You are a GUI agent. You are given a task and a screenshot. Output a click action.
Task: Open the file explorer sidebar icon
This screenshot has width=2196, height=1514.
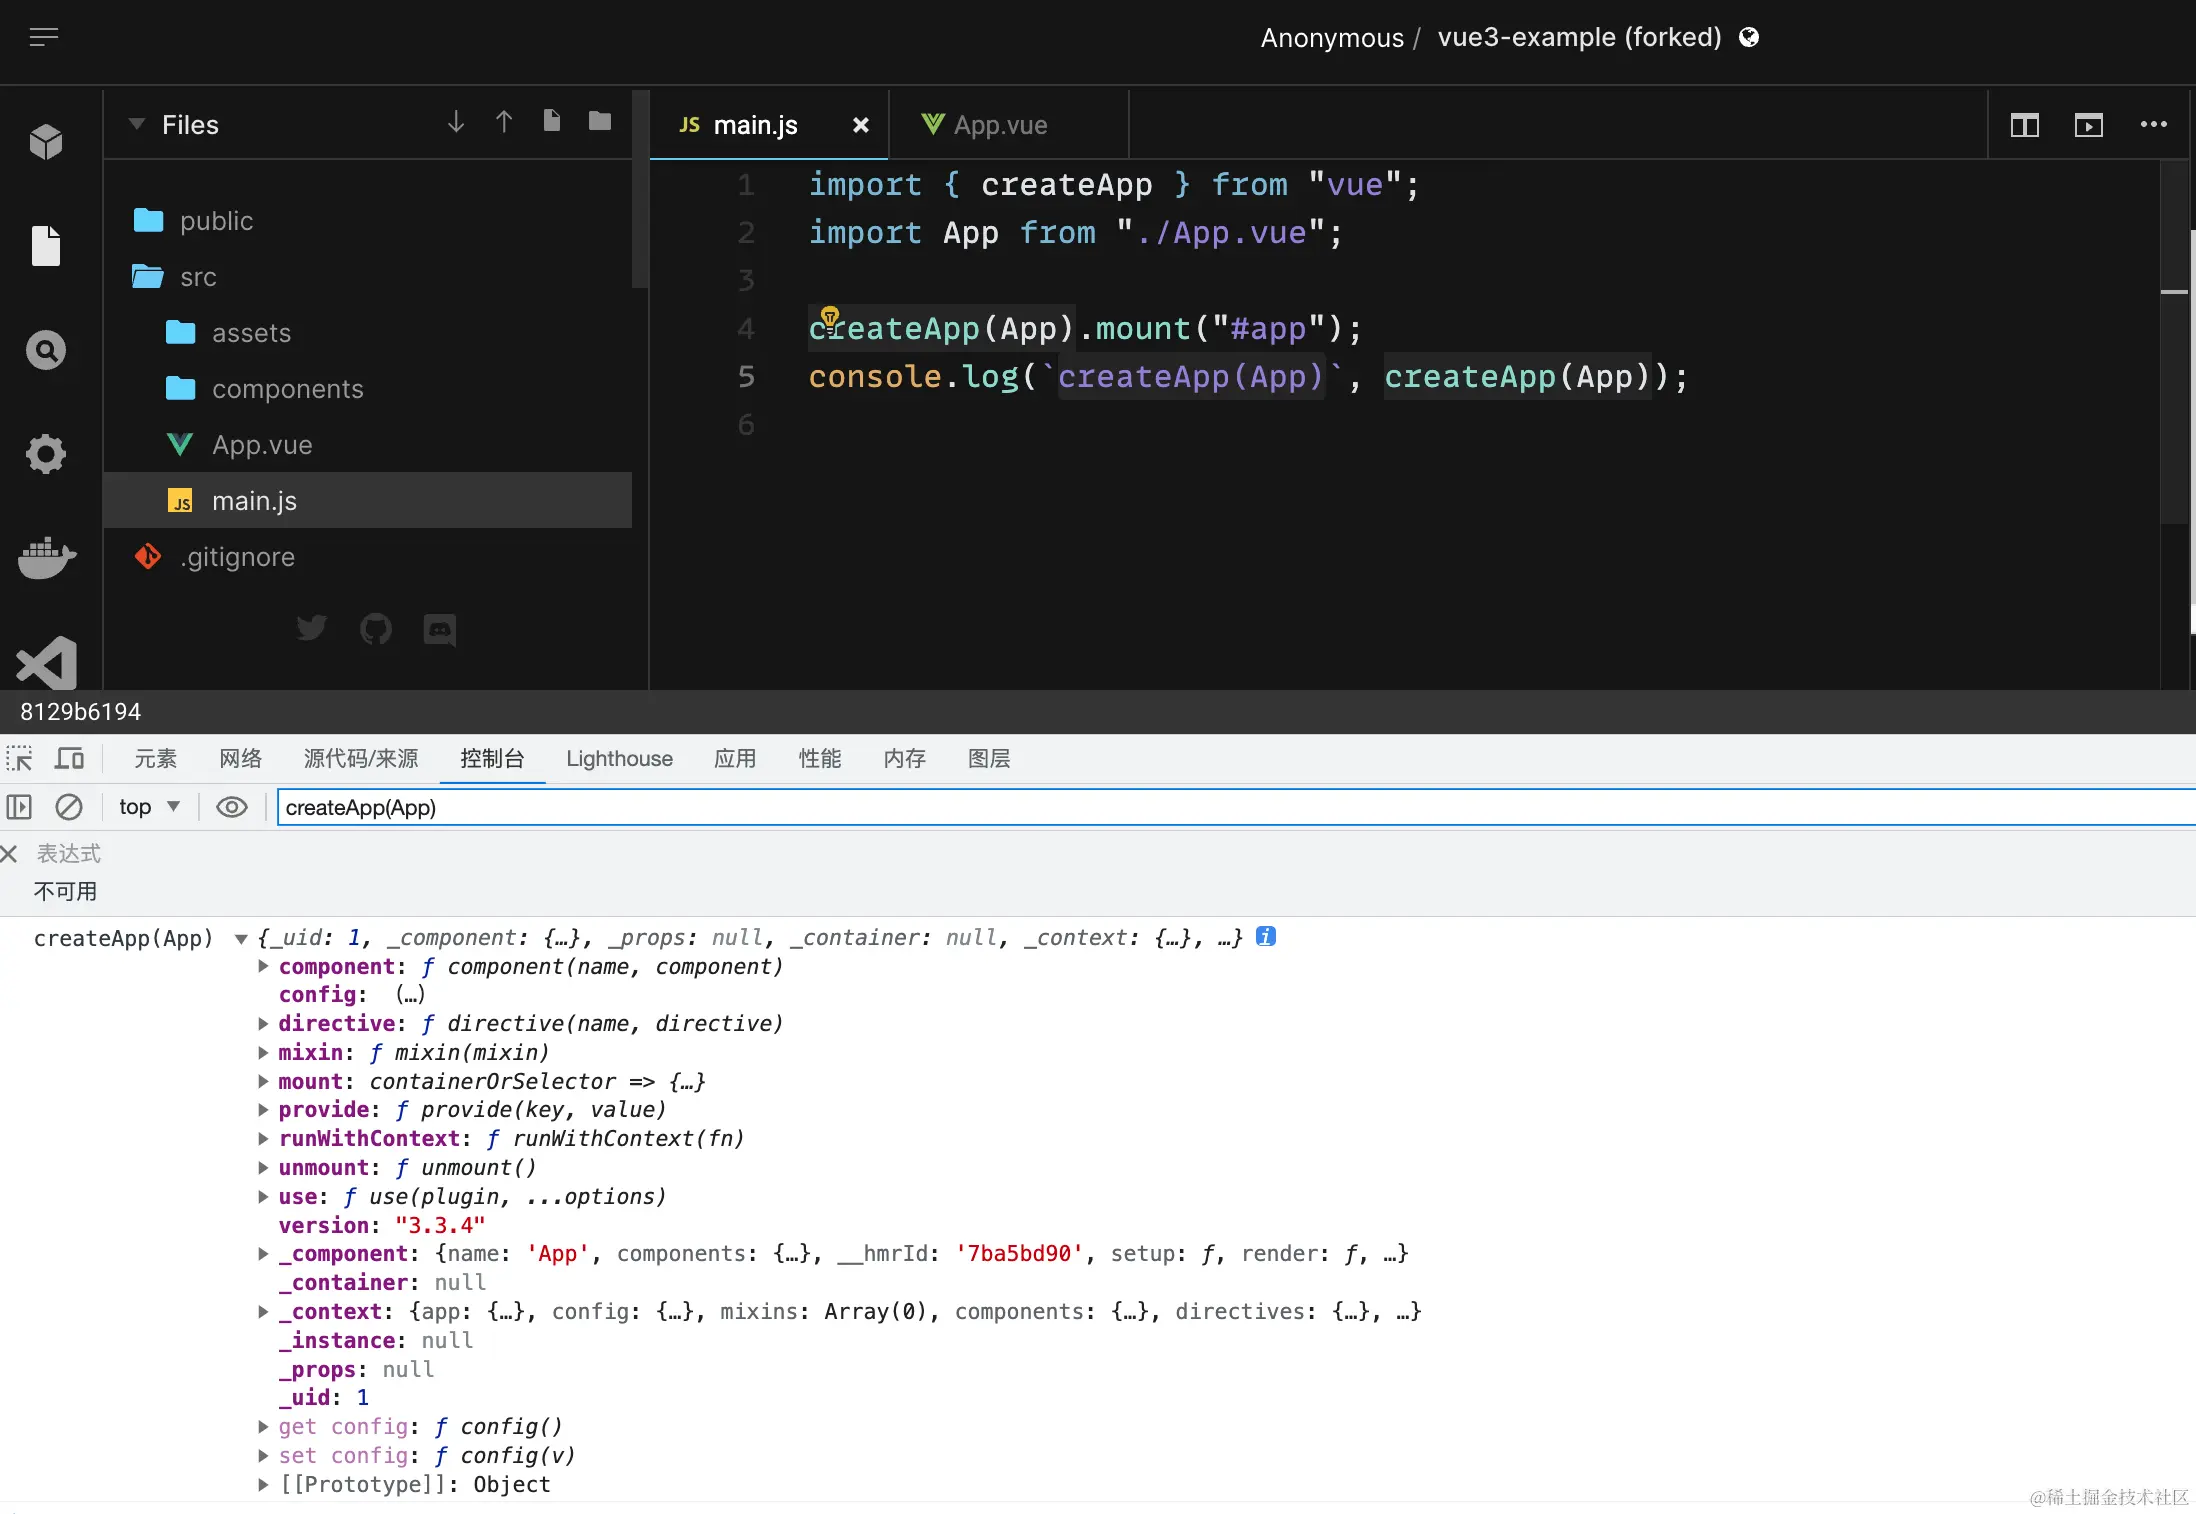(x=46, y=246)
